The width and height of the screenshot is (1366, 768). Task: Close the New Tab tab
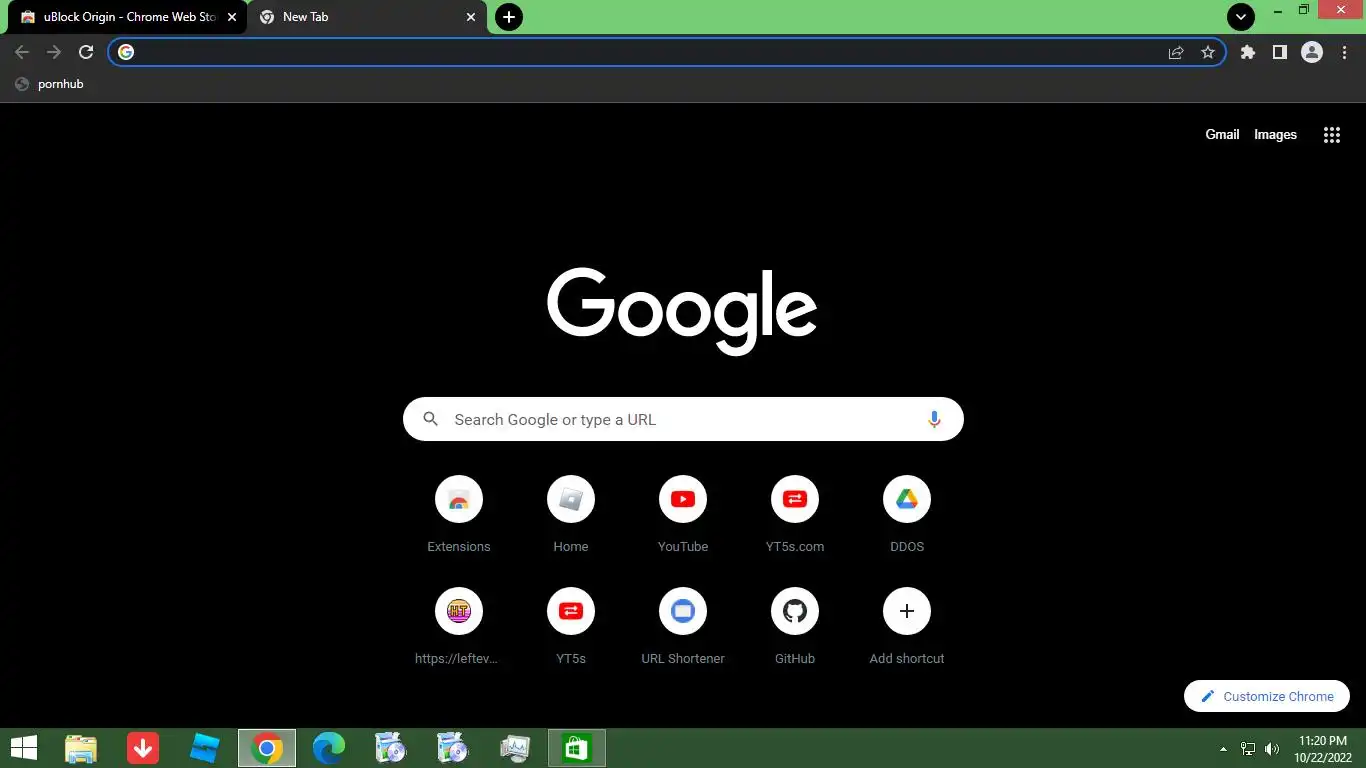pos(471,17)
